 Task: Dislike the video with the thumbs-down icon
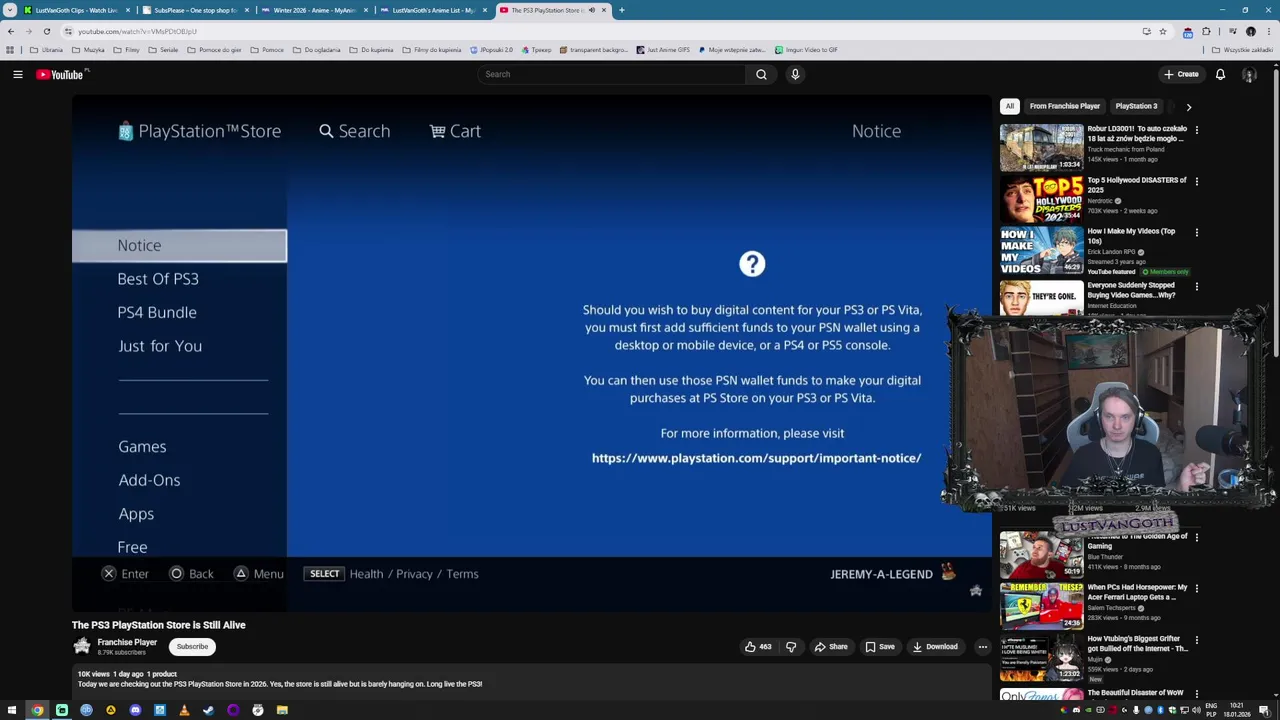[791, 647]
